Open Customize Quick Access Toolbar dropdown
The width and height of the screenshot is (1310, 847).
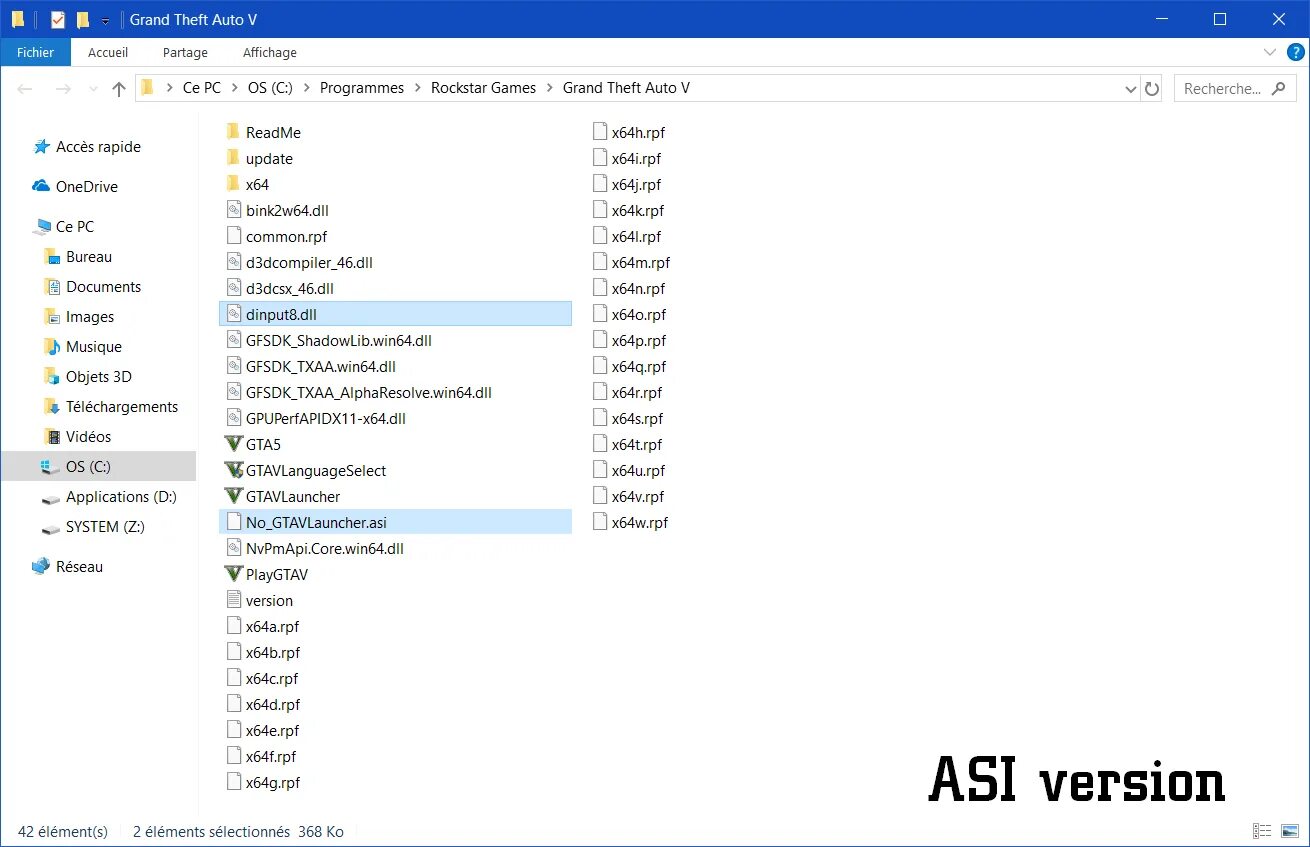105,20
